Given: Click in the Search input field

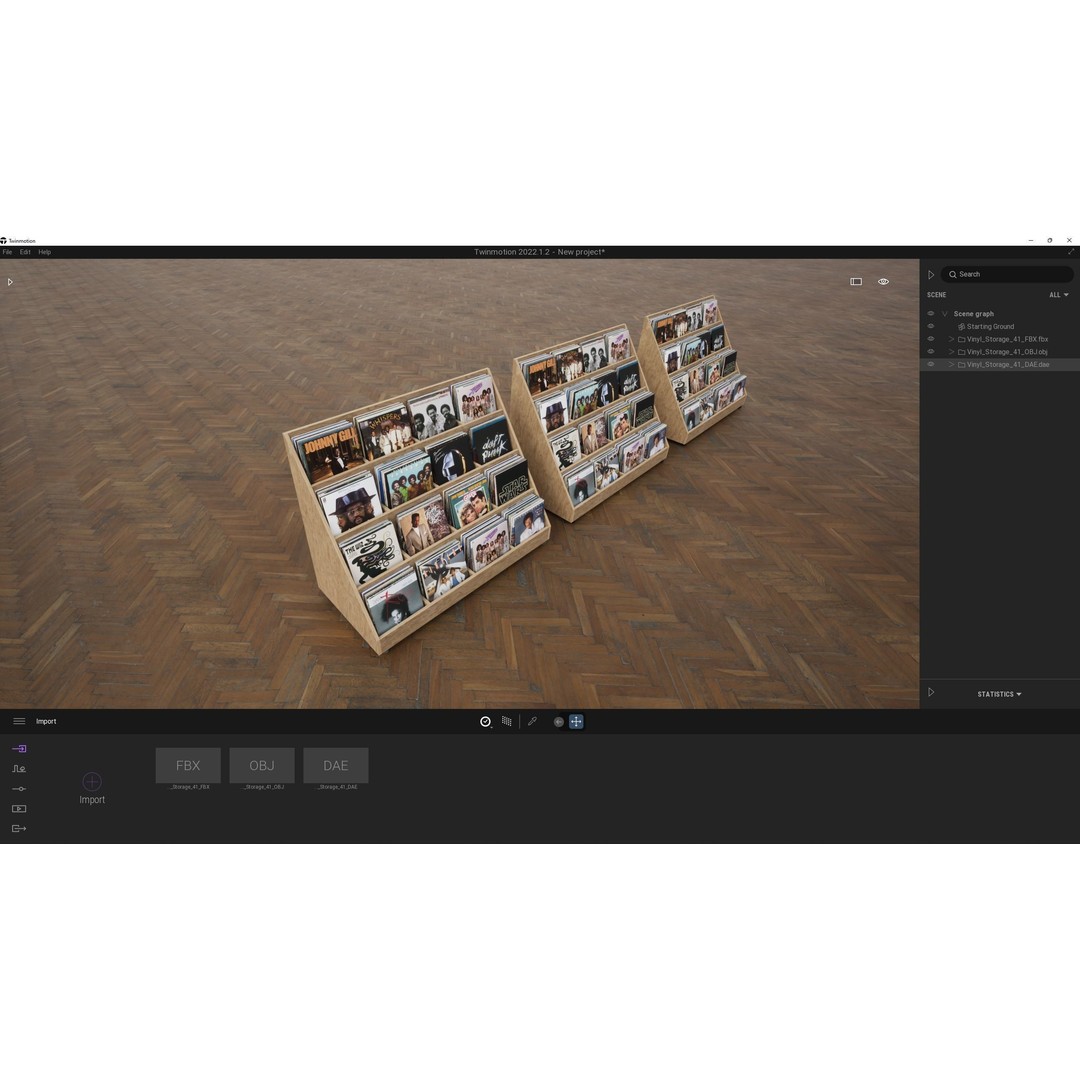Looking at the screenshot, I should click(x=1006, y=274).
